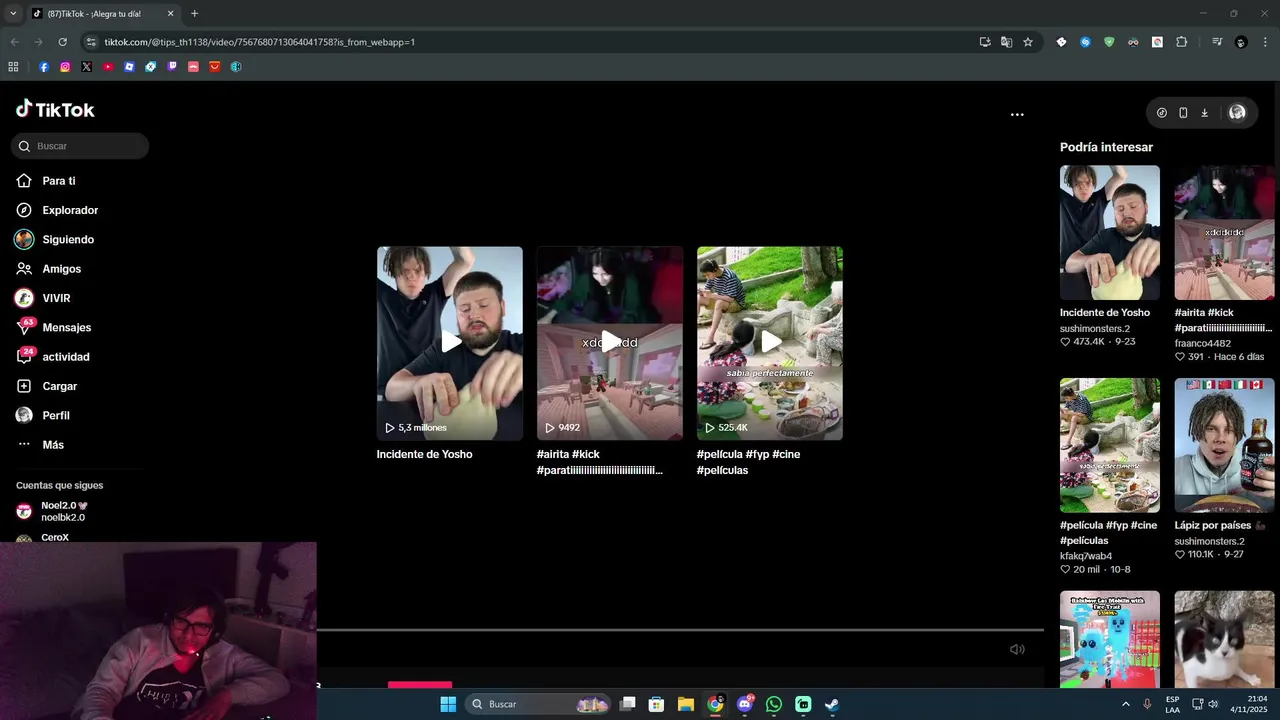The width and height of the screenshot is (1280, 720).
Task: Focus the TikTok Buscar search box
Action: coord(80,146)
